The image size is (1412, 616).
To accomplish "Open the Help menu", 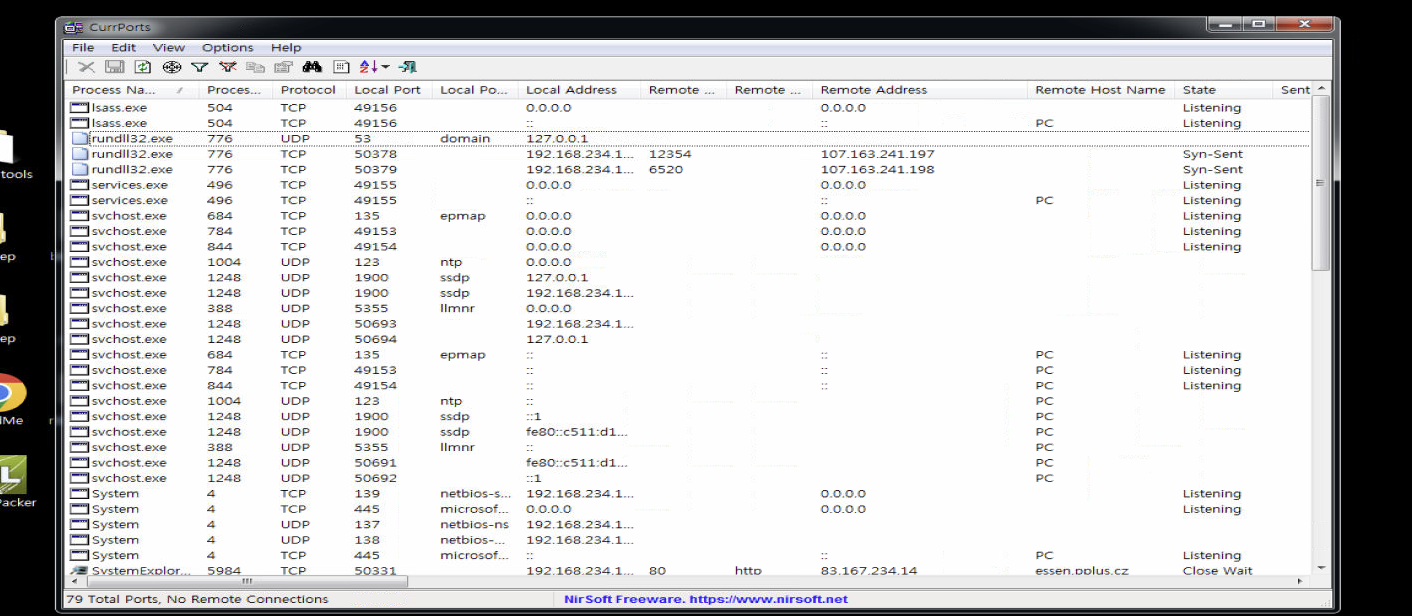I will [x=286, y=47].
